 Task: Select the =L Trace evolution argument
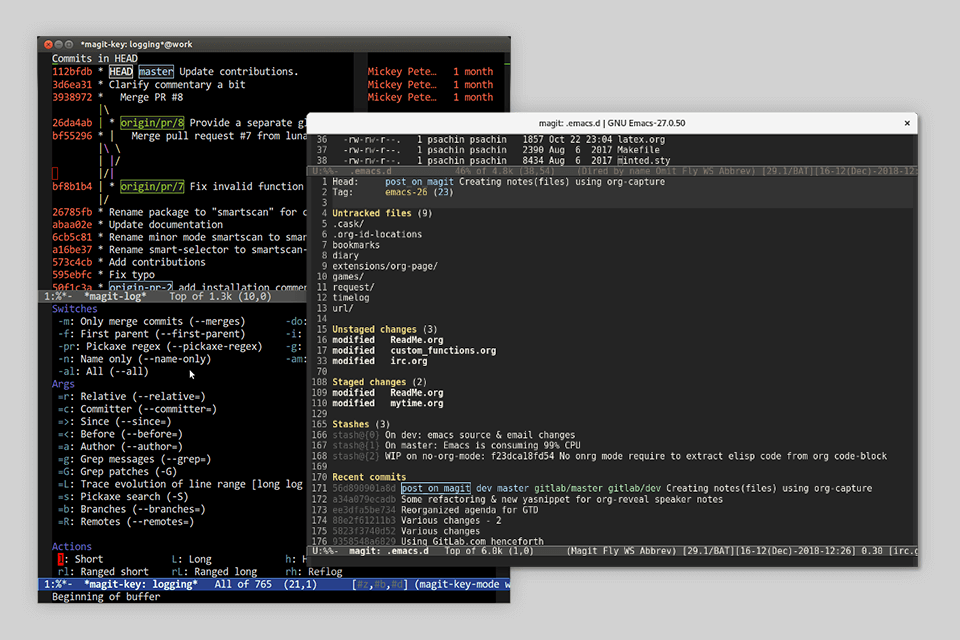coord(180,484)
